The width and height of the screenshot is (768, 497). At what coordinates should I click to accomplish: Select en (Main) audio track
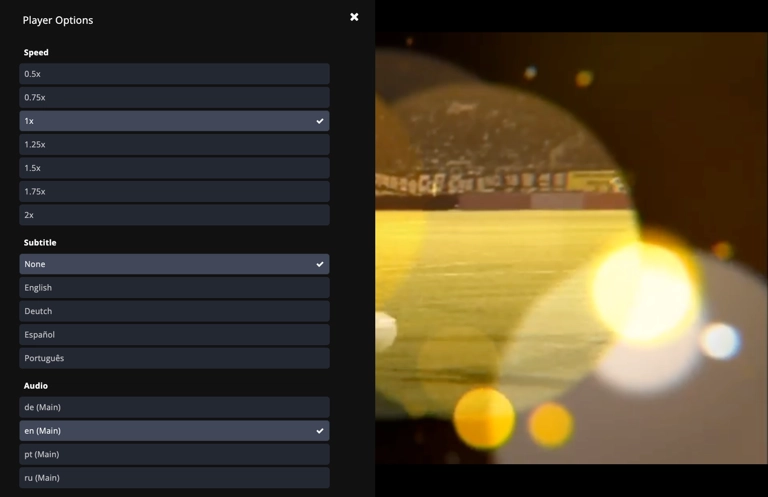(x=174, y=430)
